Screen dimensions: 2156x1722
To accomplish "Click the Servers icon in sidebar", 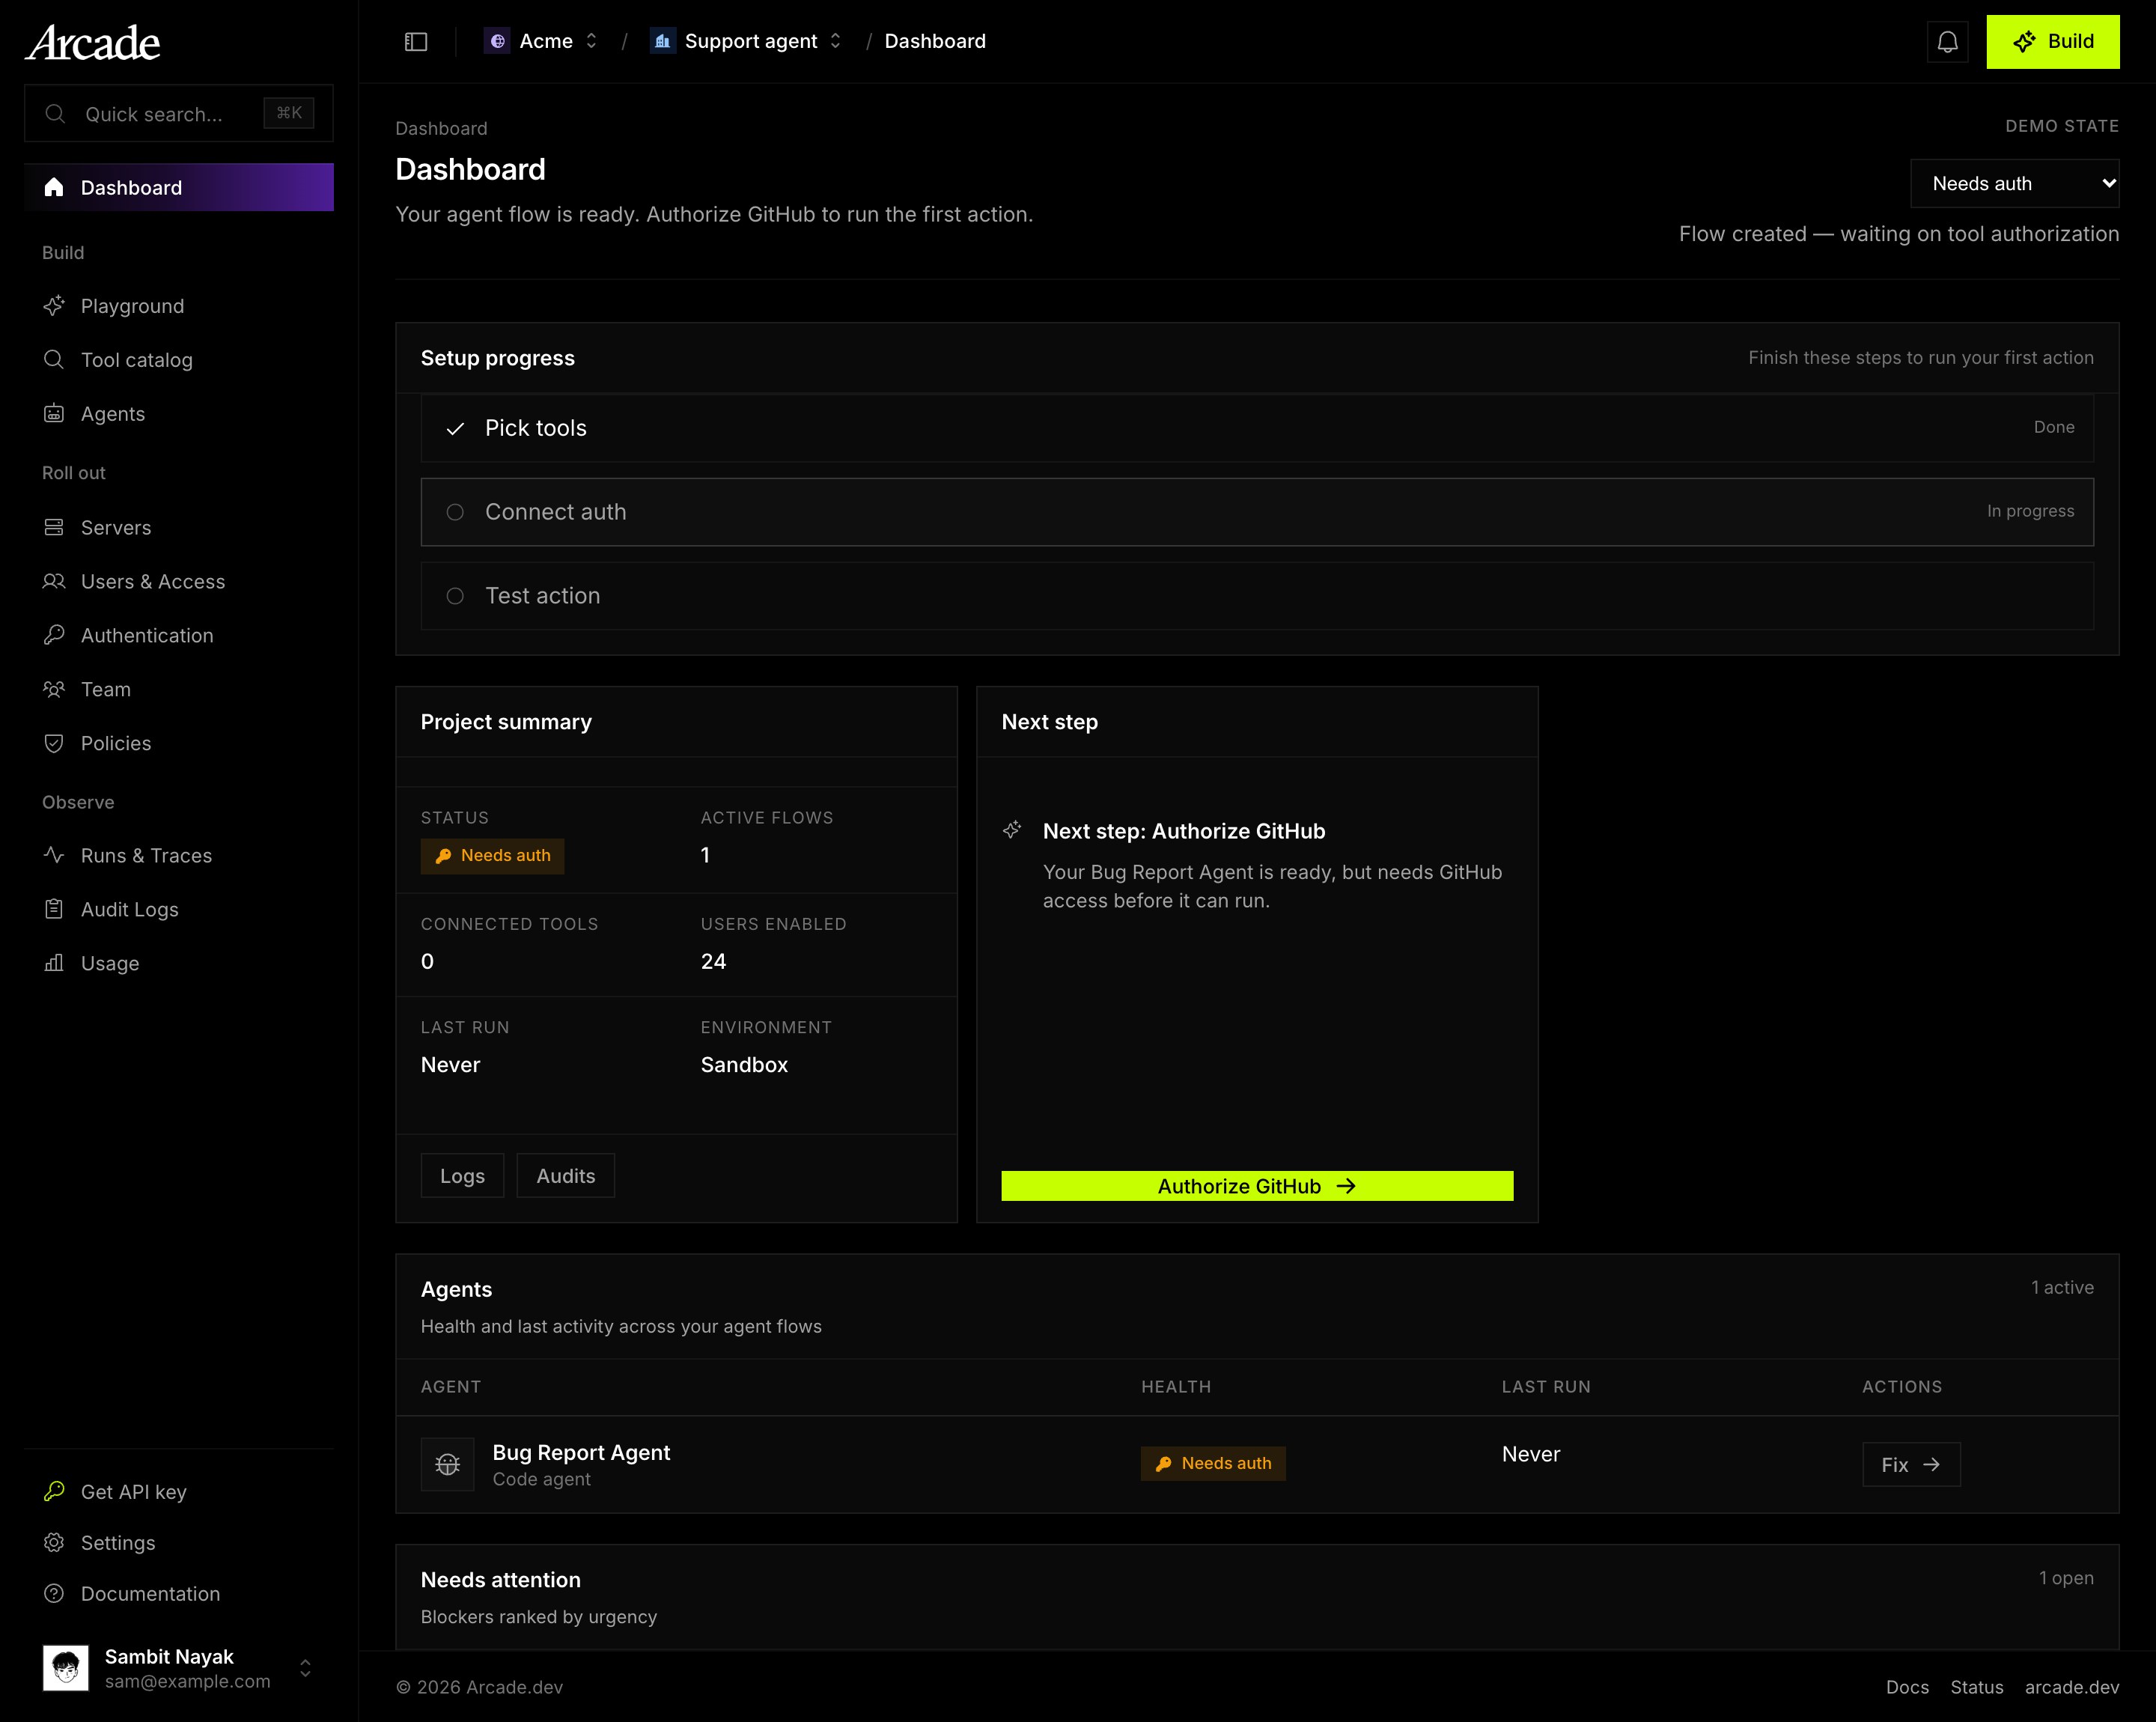I will pyautogui.click(x=54, y=528).
